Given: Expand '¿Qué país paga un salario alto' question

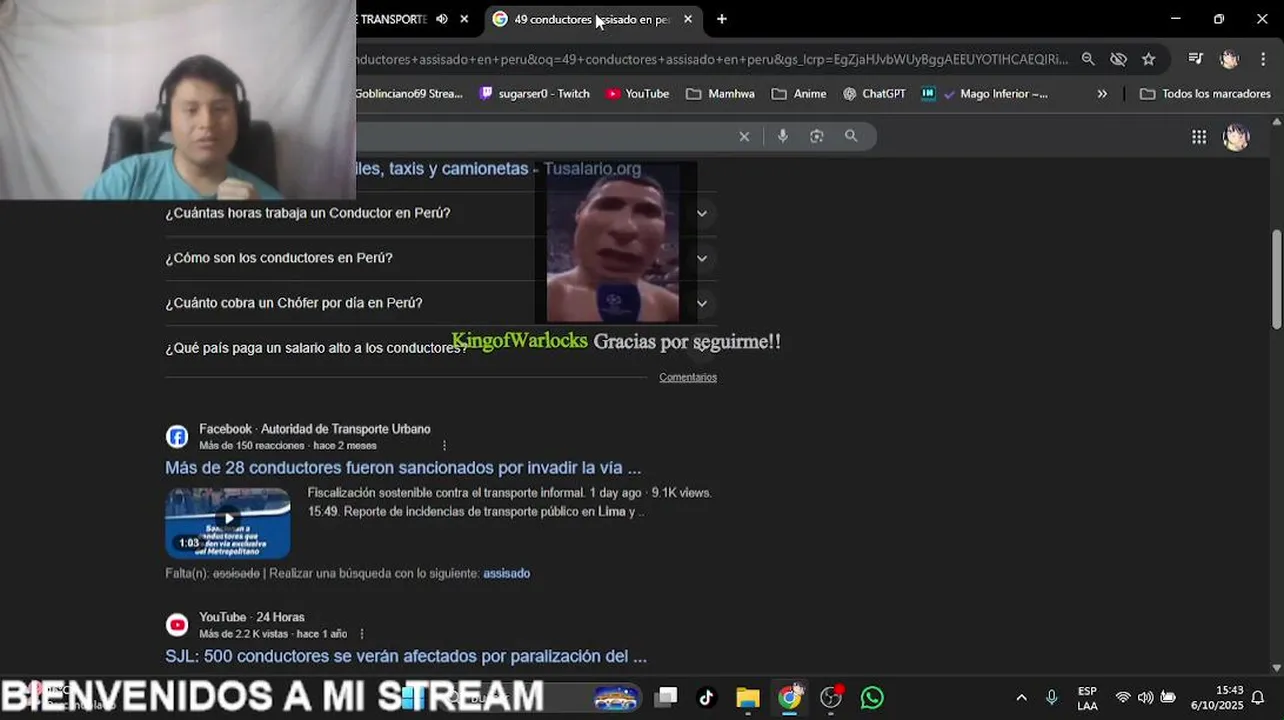Looking at the screenshot, I should pyautogui.click(x=441, y=348).
